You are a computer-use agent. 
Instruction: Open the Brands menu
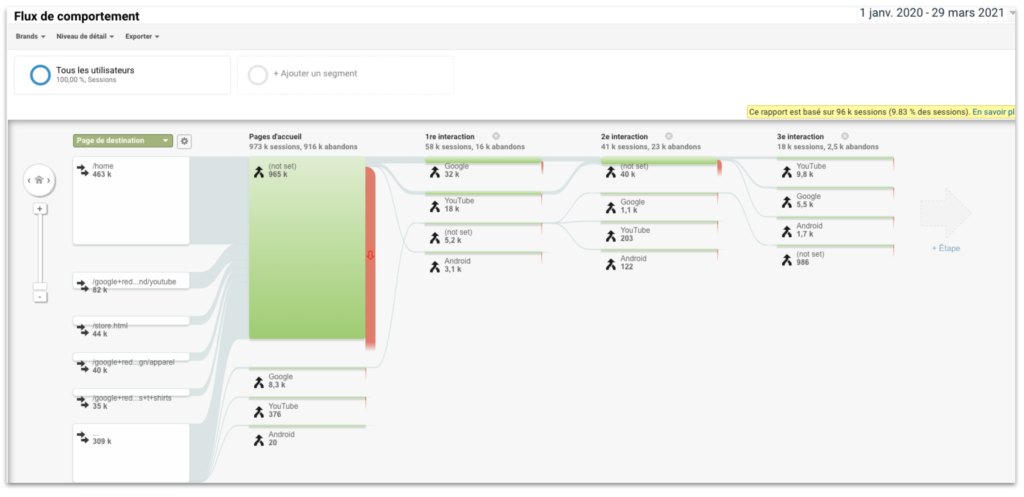30,37
